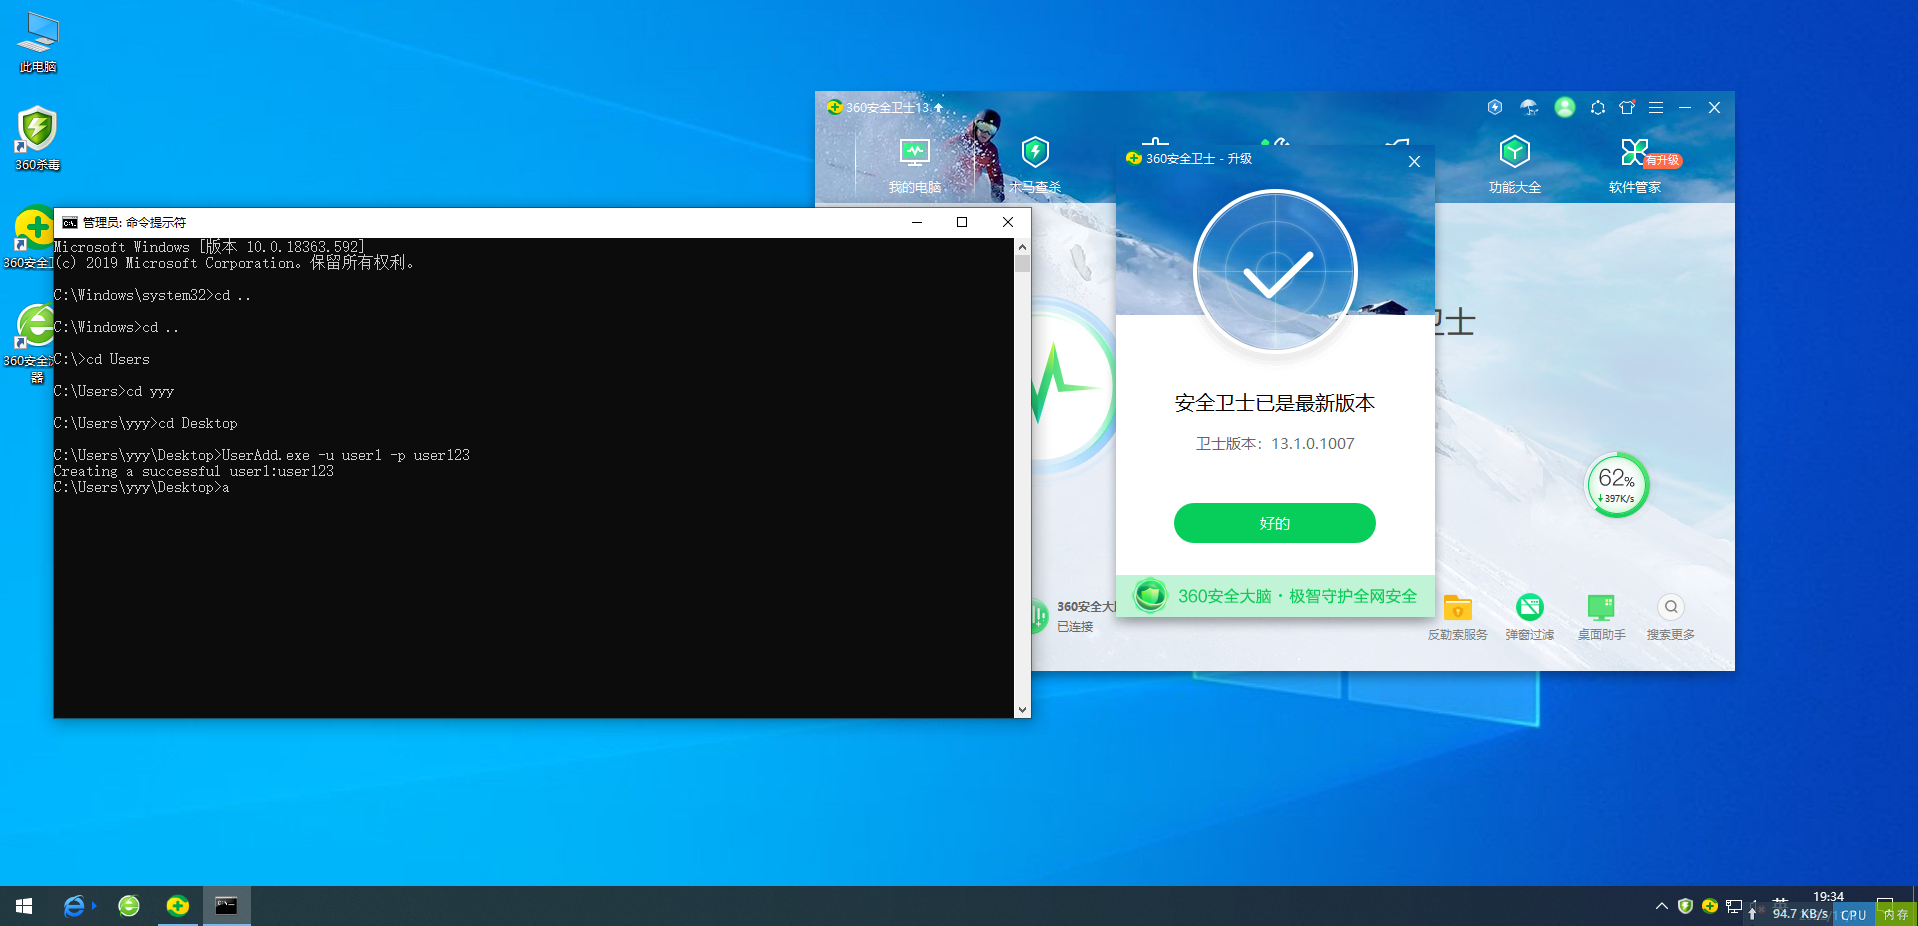Image resolution: width=1918 pixels, height=926 pixels.
Task: Click the 360安全卫士 tray icon
Action: pyautogui.click(x=1710, y=906)
